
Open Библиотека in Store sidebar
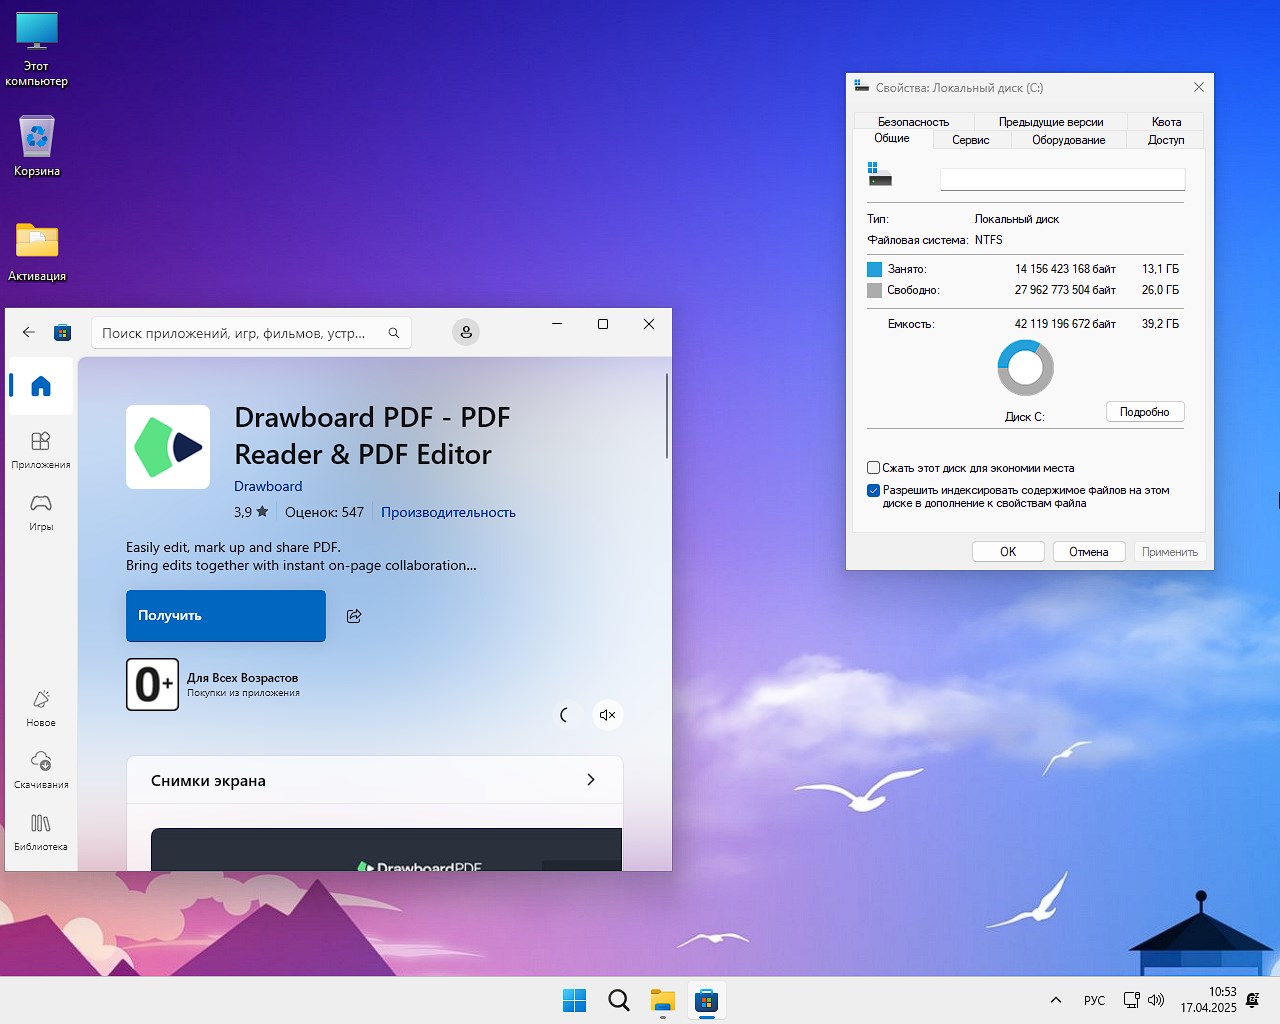(41, 831)
